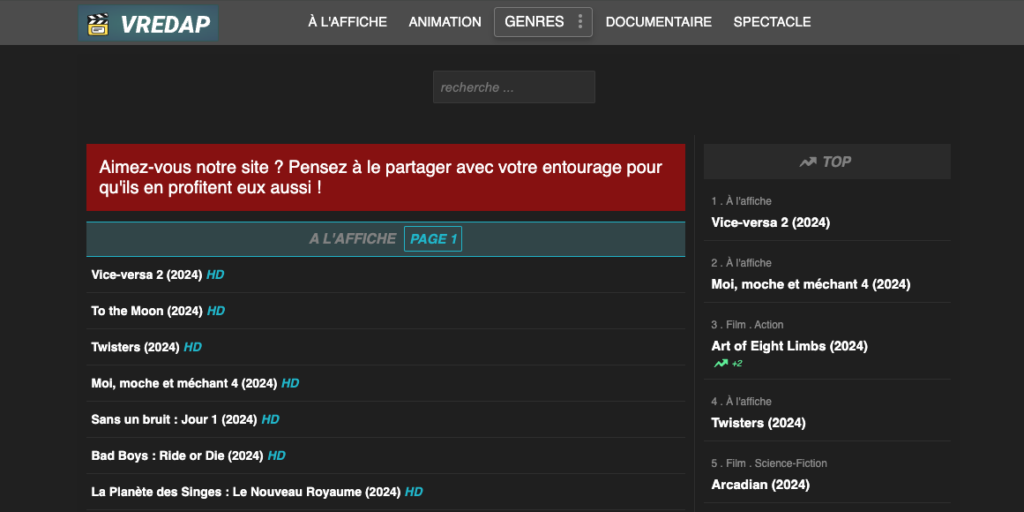The image size is (1024, 512).
Task: Select Art of Eight Limbs in TOP list
Action: (x=789, y=346)
